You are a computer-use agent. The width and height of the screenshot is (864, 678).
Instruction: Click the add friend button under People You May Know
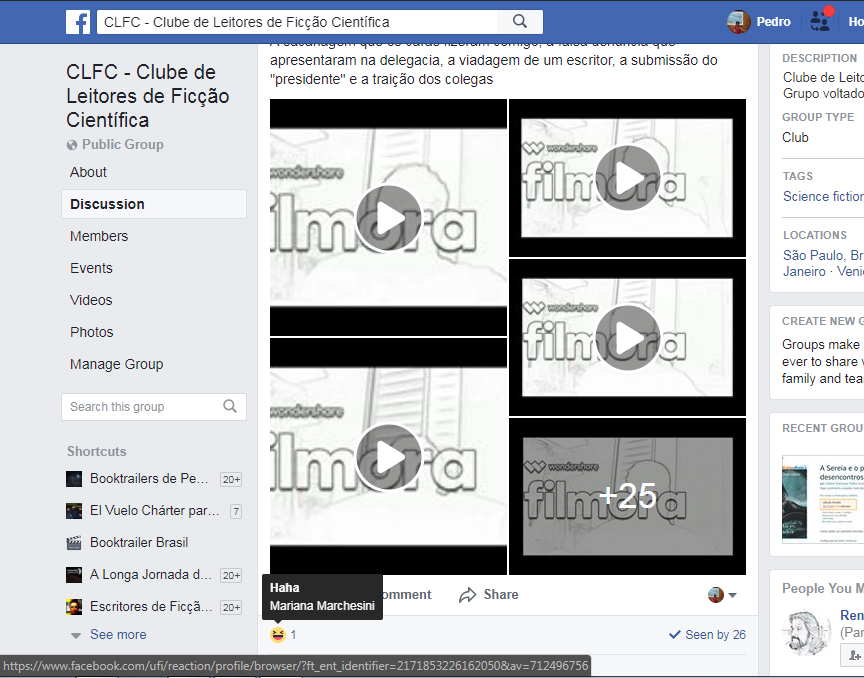852,655
